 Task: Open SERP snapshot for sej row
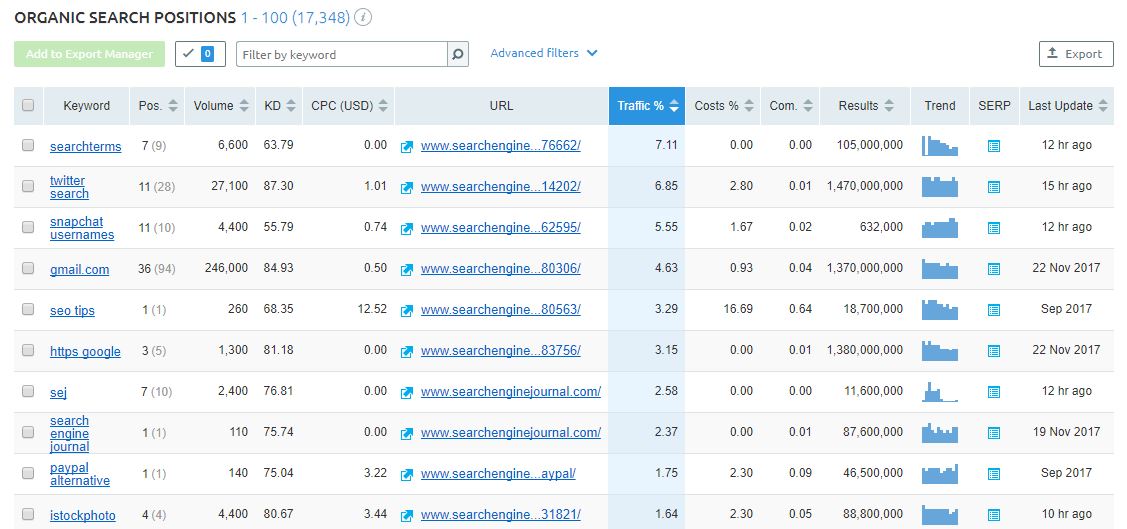coord(993,392)
